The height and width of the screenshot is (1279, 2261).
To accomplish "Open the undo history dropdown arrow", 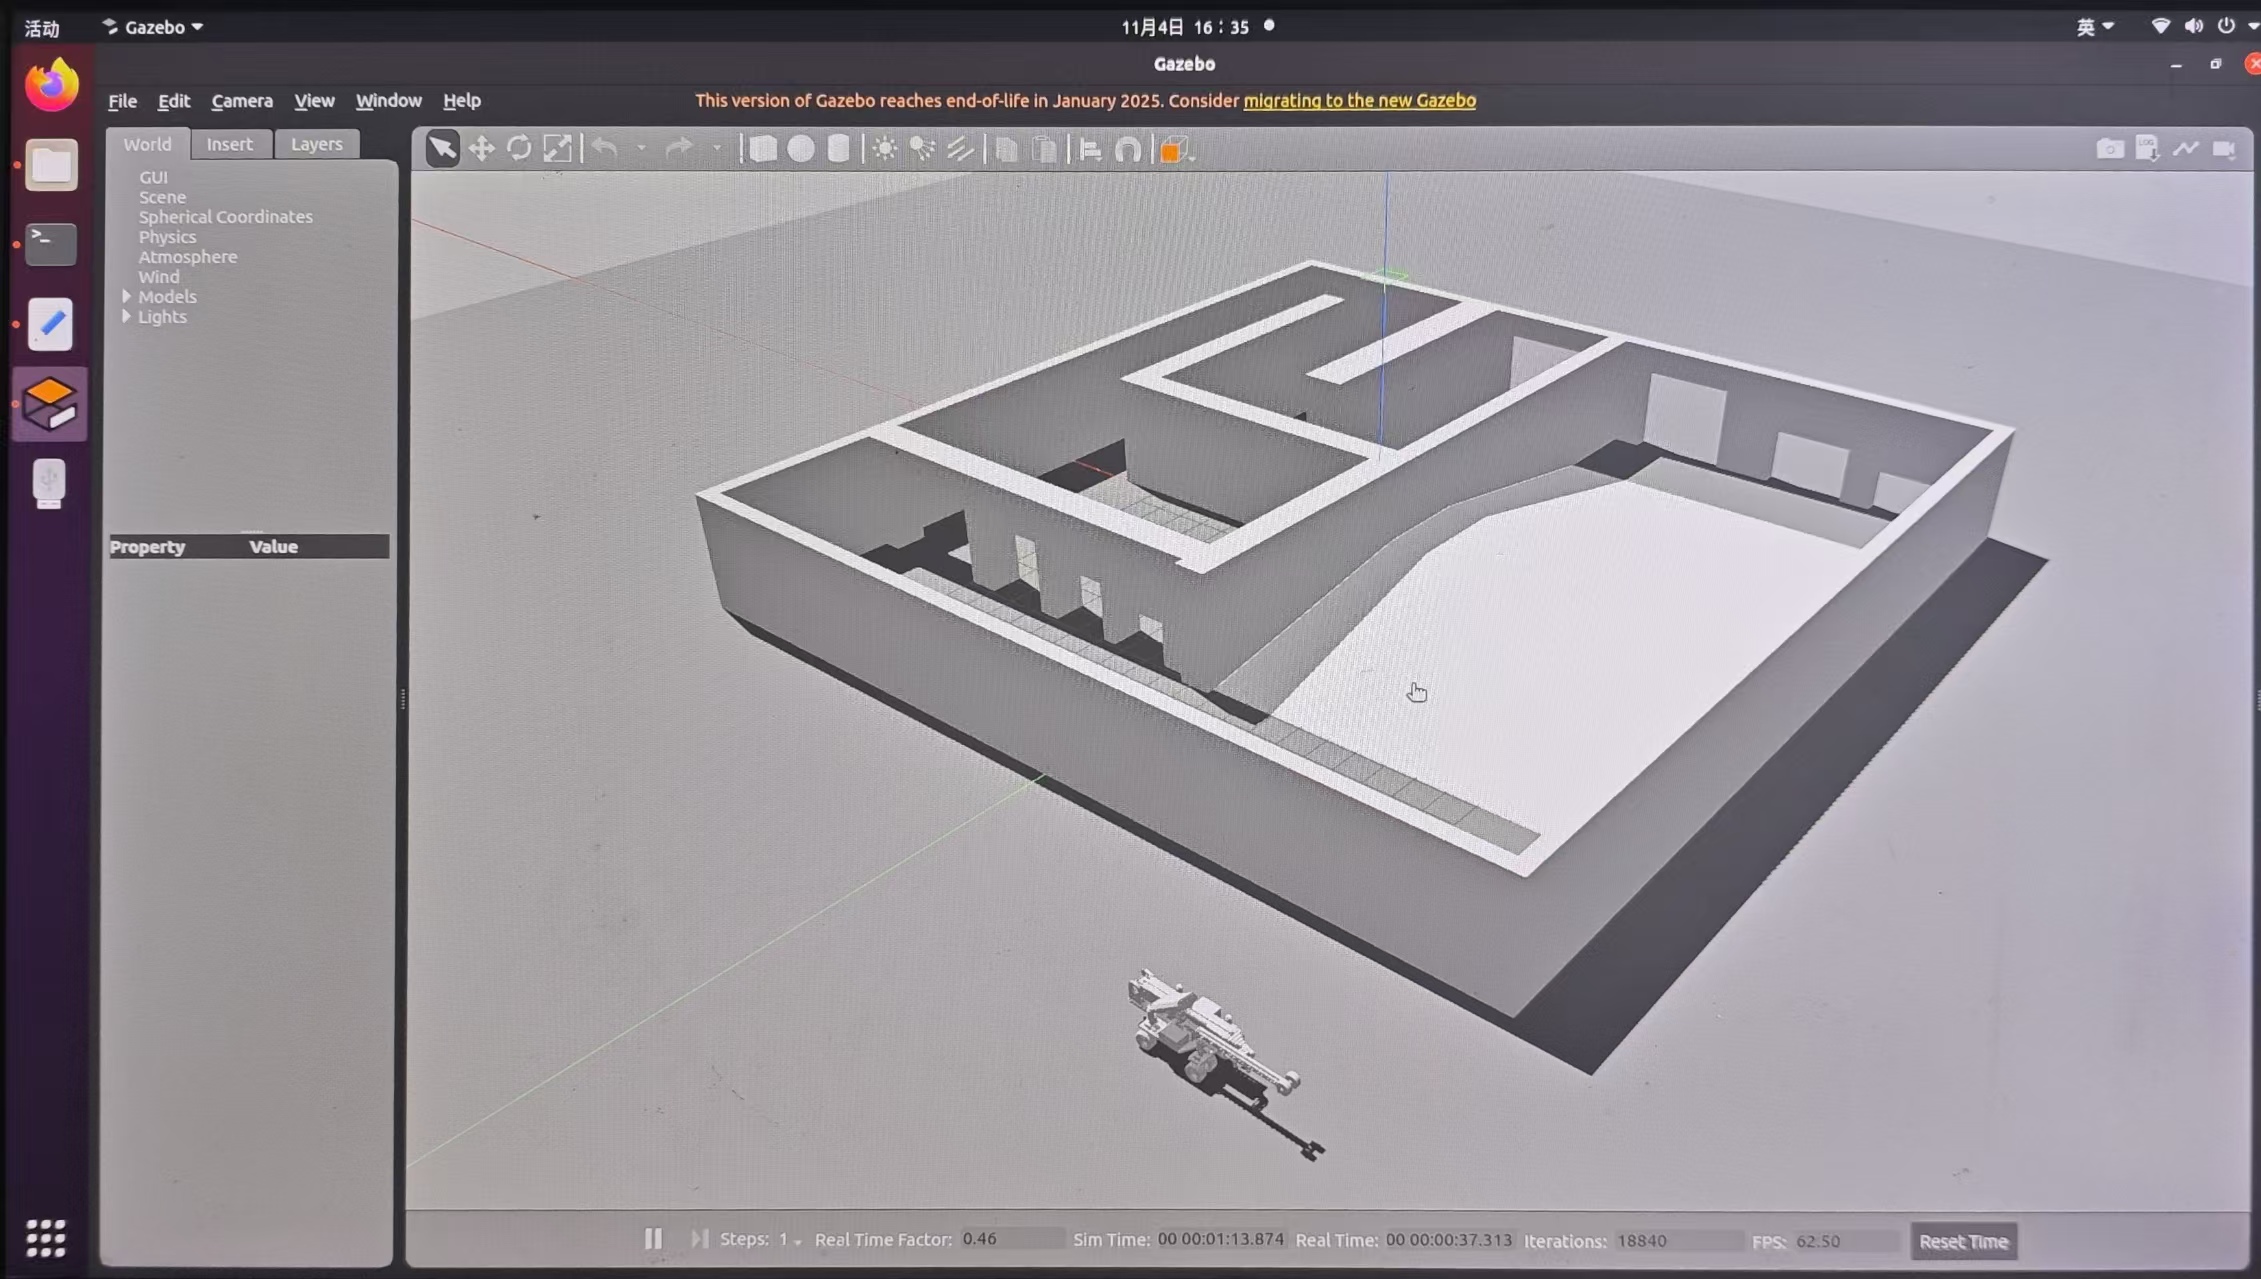I will (x=641, y=149).
